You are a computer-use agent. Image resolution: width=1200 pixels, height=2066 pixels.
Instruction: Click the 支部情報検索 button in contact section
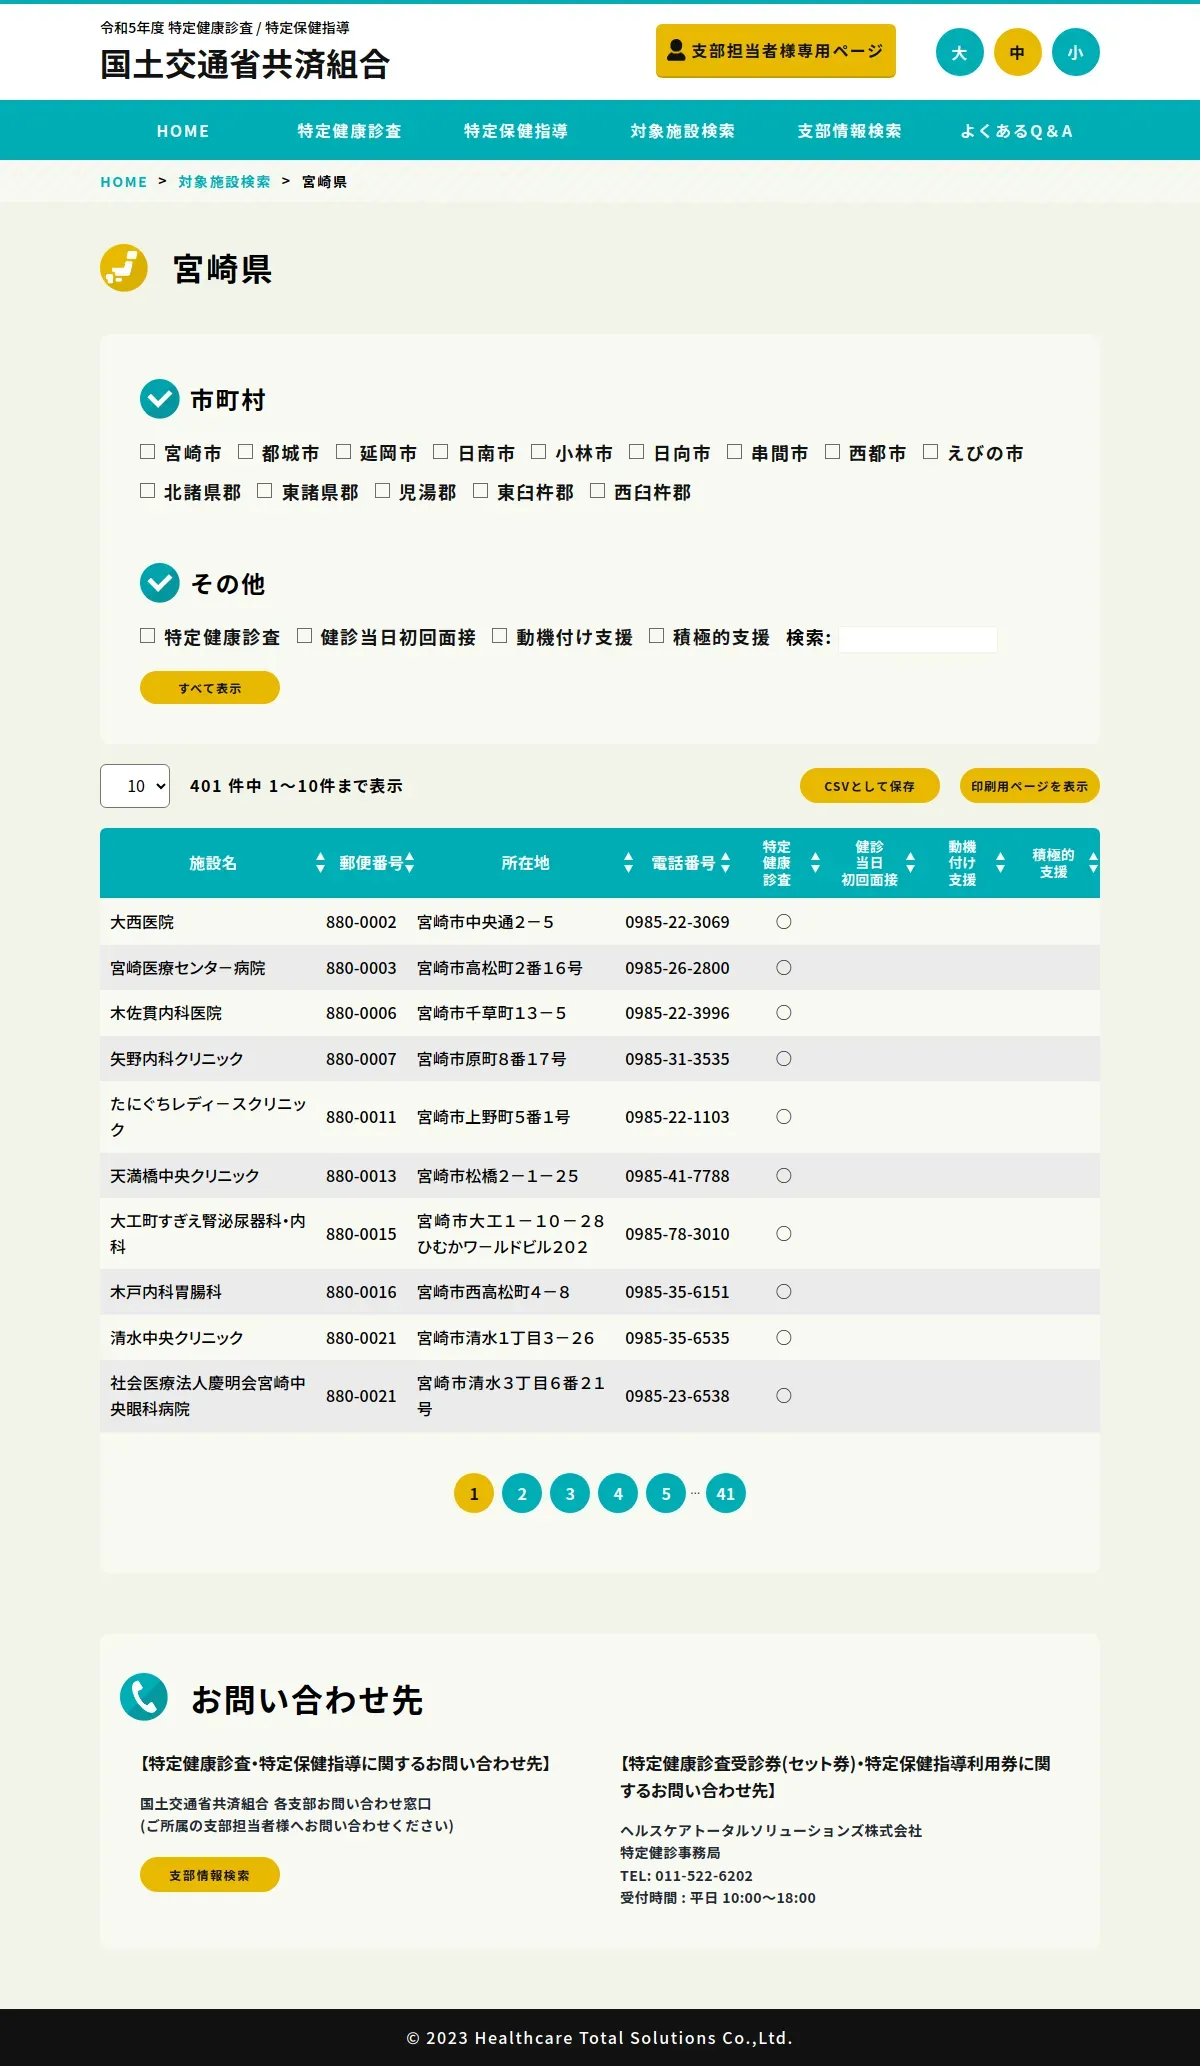210,1875
